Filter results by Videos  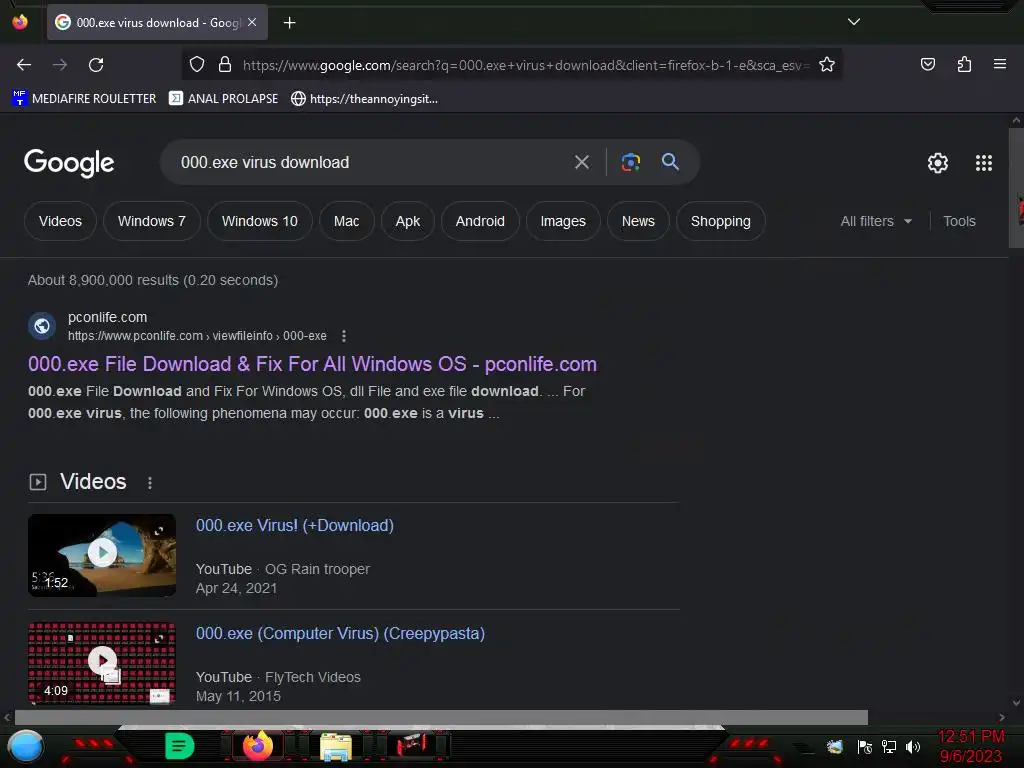tap(60, 221)
